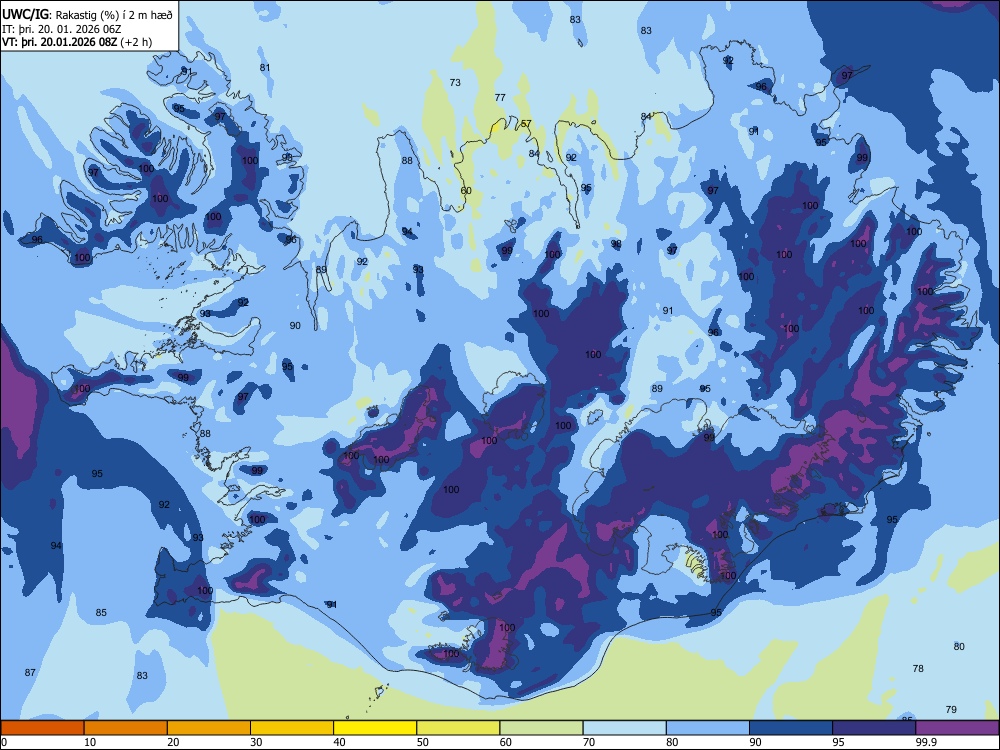The image size is (1000, 750).
Task: Select the bright yellow 40–50 legend swatch
Action: [x=375, y=728]
